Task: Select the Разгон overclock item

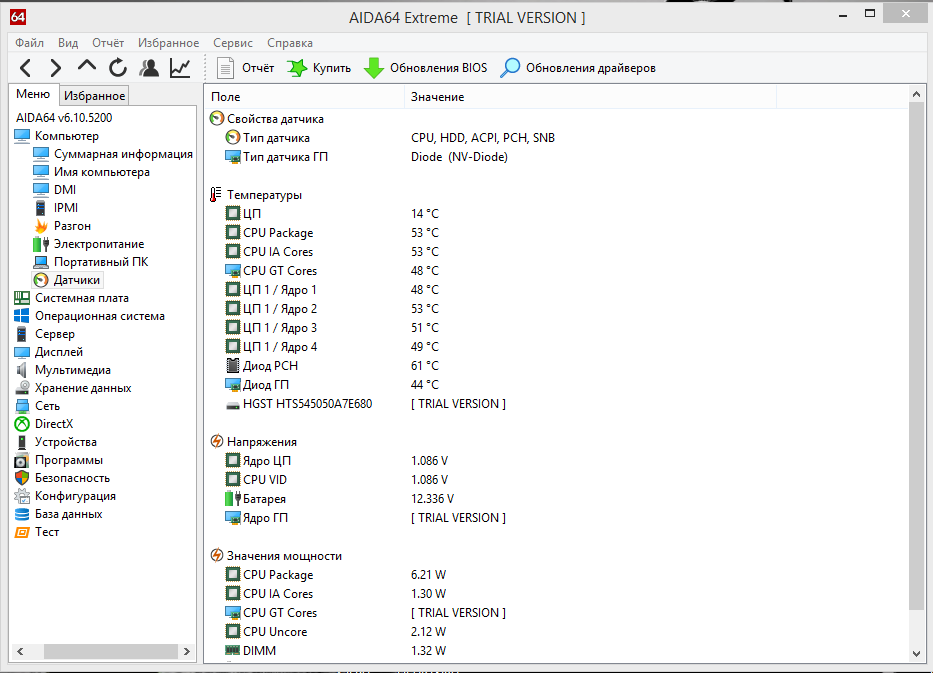Action: [72, 226]
